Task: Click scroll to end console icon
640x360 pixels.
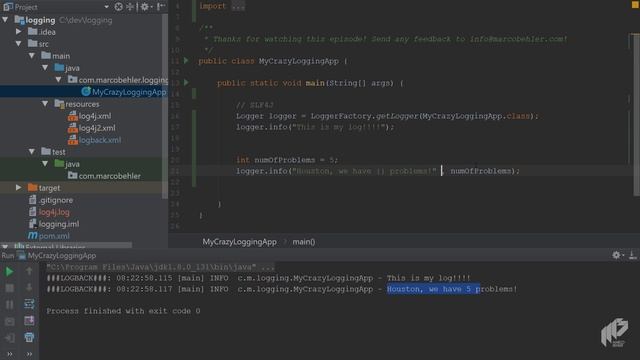Action: (x=29, y=321)
